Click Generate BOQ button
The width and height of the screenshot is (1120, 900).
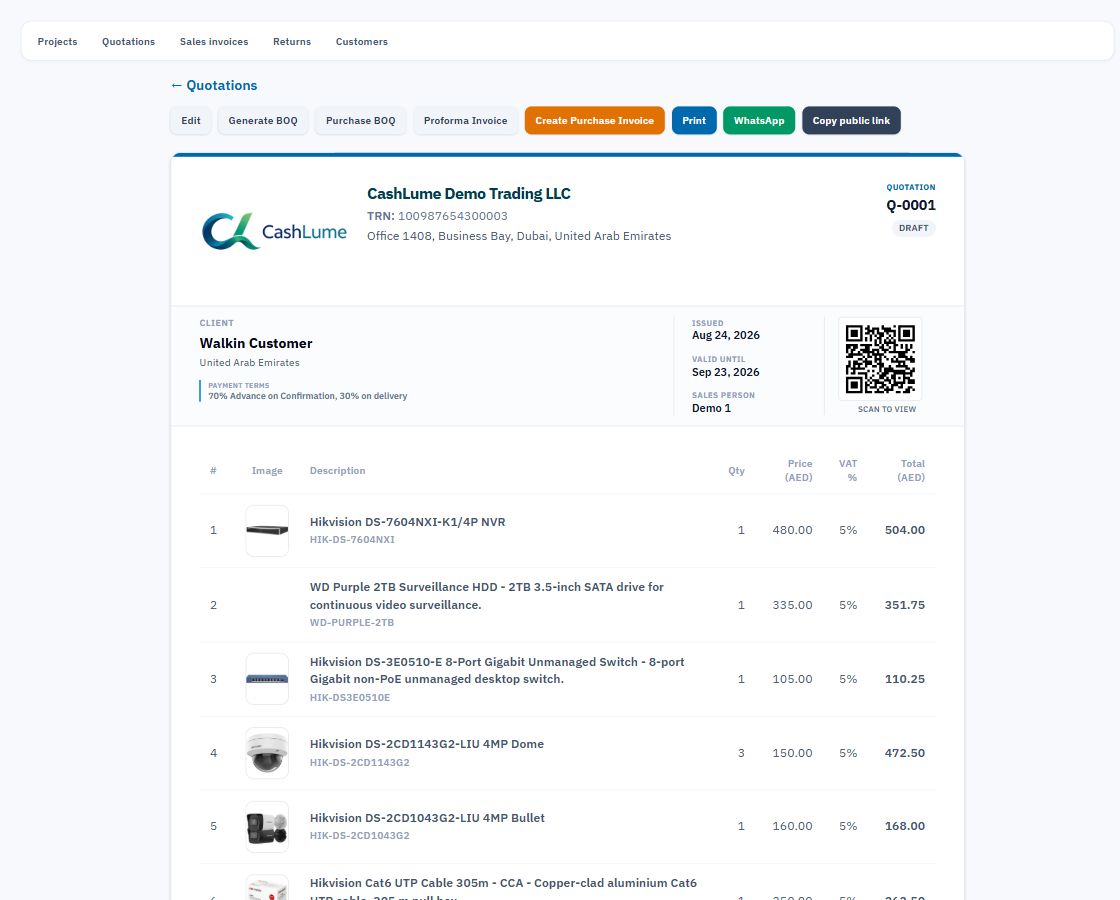tap(263, 121)
